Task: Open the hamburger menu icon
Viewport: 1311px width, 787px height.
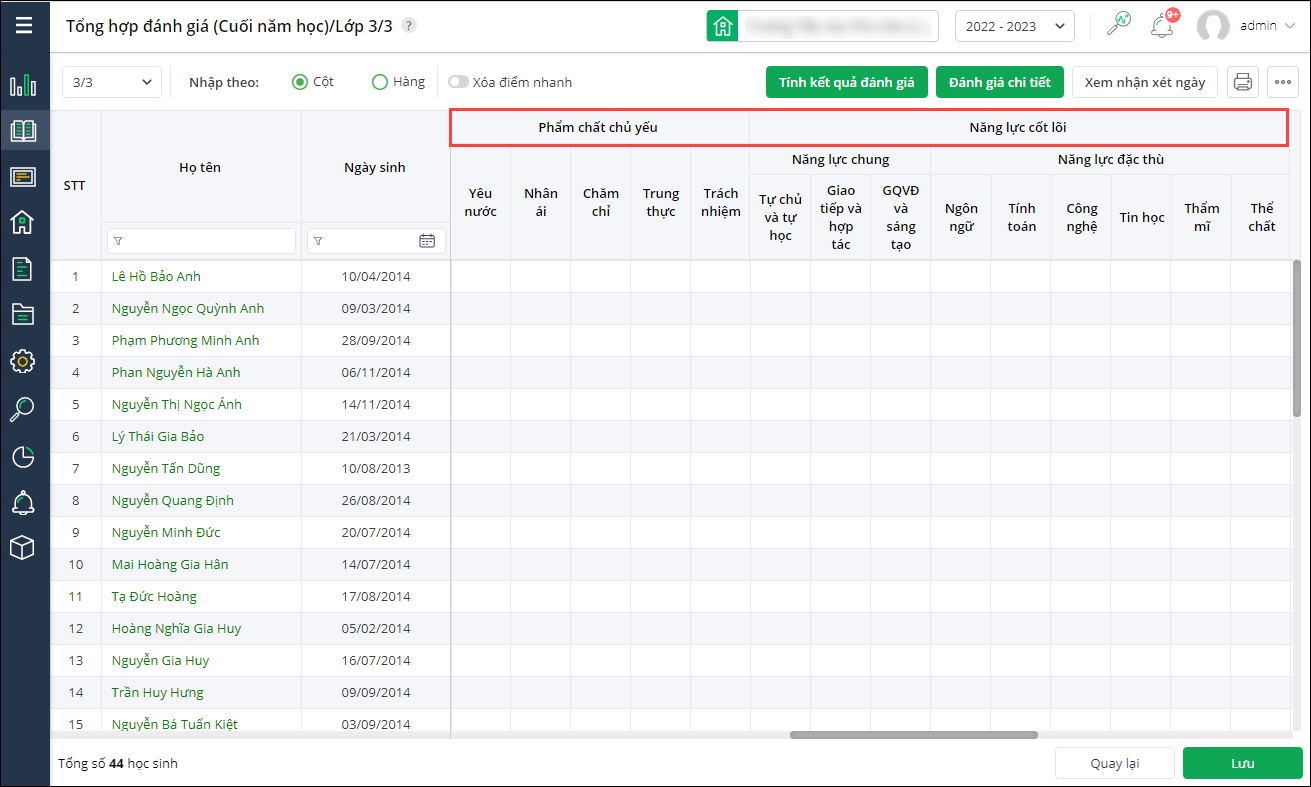Action: coord(24,25)
